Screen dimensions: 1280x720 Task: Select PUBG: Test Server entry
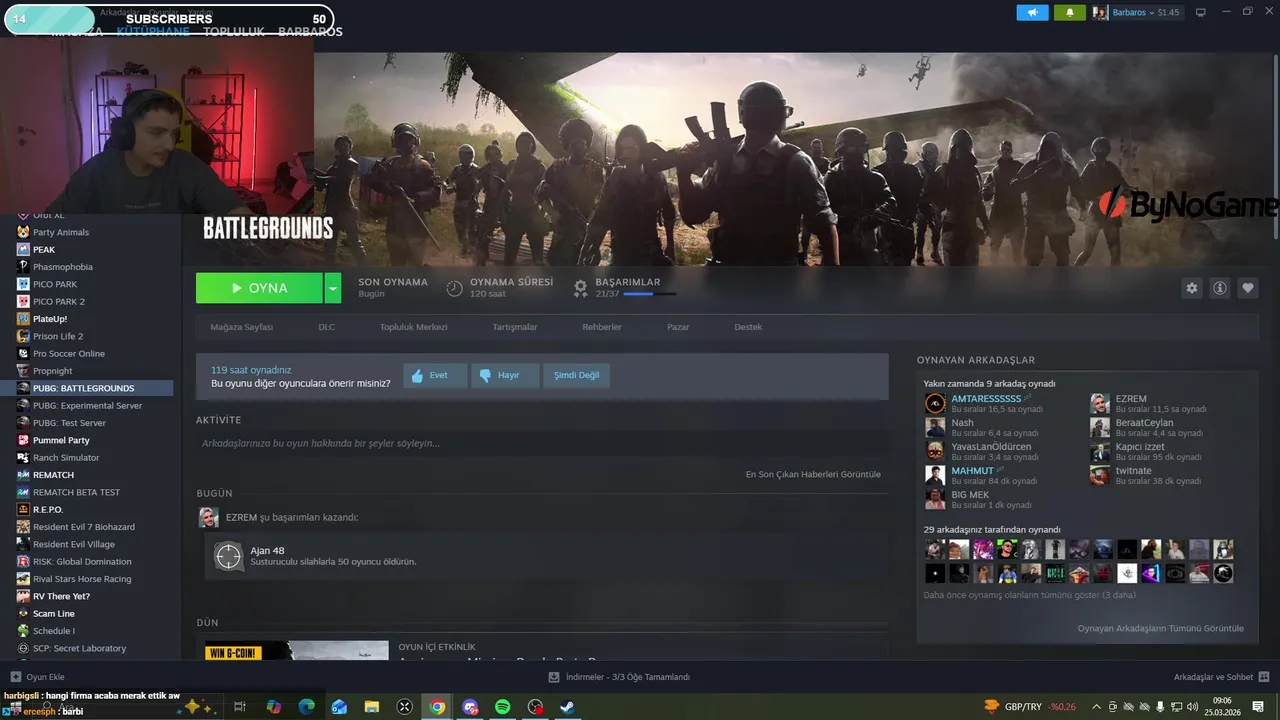(69, 423)
